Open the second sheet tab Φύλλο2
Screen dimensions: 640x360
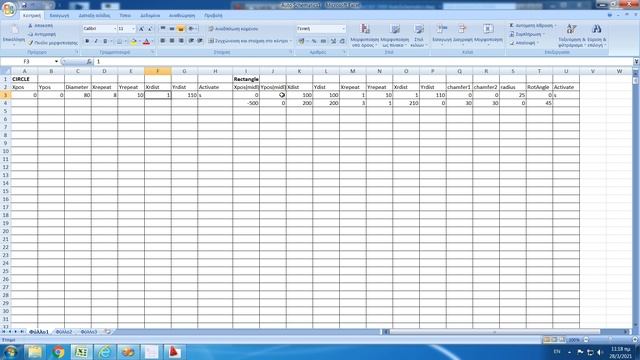tap(64, 332)
